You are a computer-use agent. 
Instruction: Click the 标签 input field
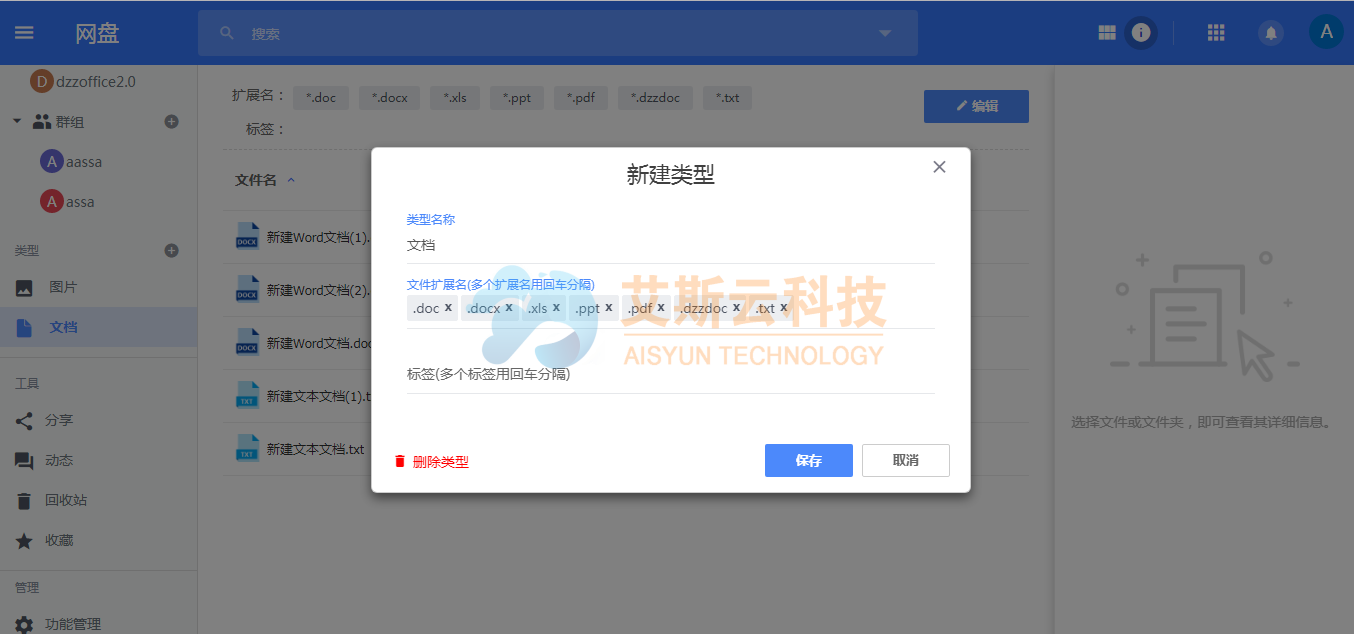coord(670,375)
